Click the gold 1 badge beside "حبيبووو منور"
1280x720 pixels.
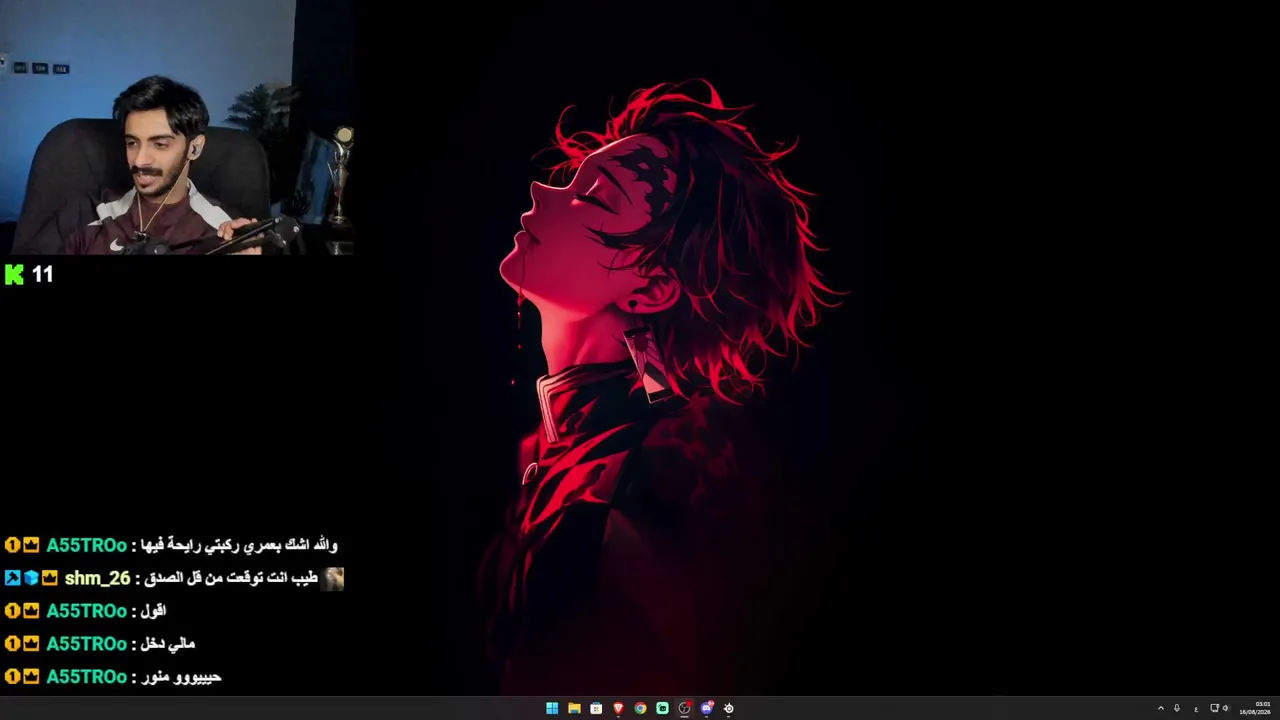[12, 677]
